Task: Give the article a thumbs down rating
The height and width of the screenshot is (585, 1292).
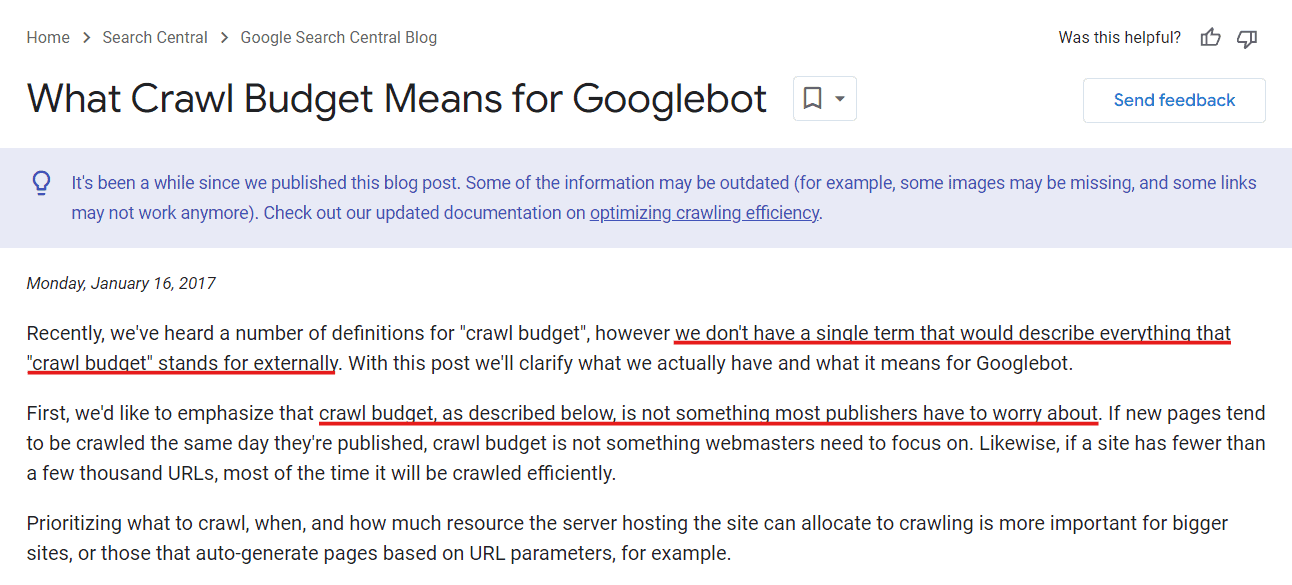Action: pyautogui.click(x=1246, y=38)
